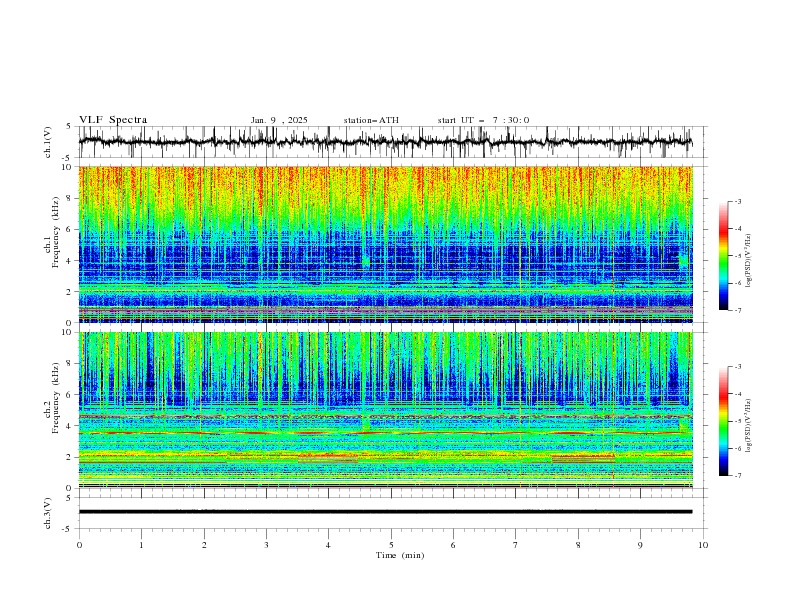This screenshot has width=792, height=612.
Task: Click the '0' tick on the time axis
Action: tap(79, 545)
